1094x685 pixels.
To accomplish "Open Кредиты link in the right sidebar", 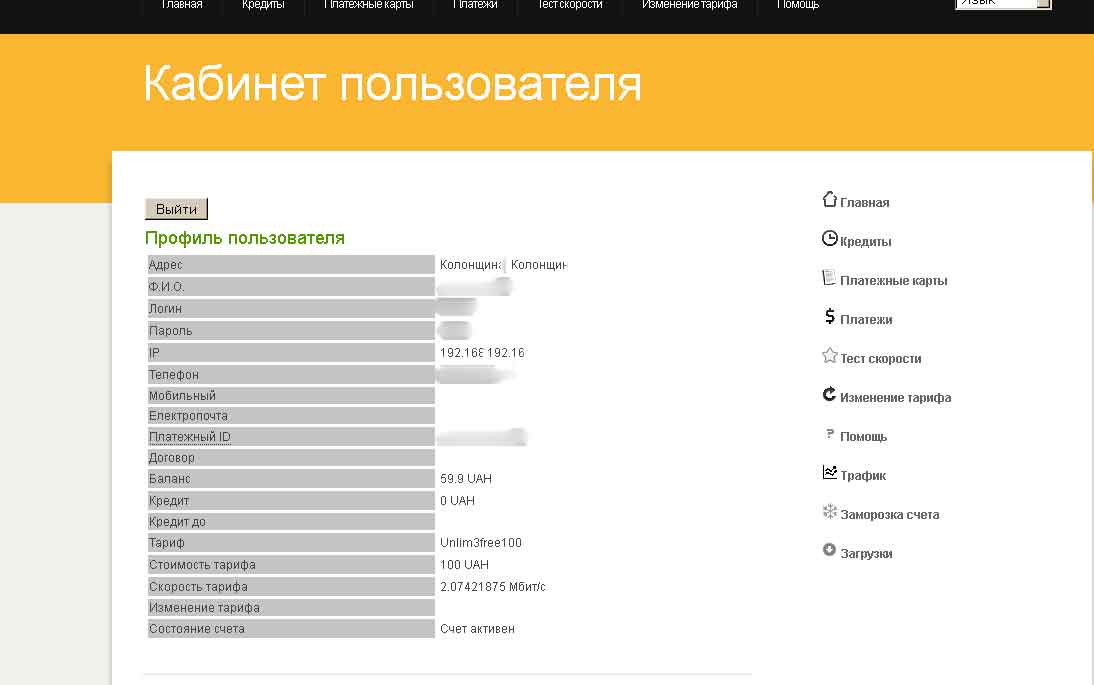I will 865,241.
